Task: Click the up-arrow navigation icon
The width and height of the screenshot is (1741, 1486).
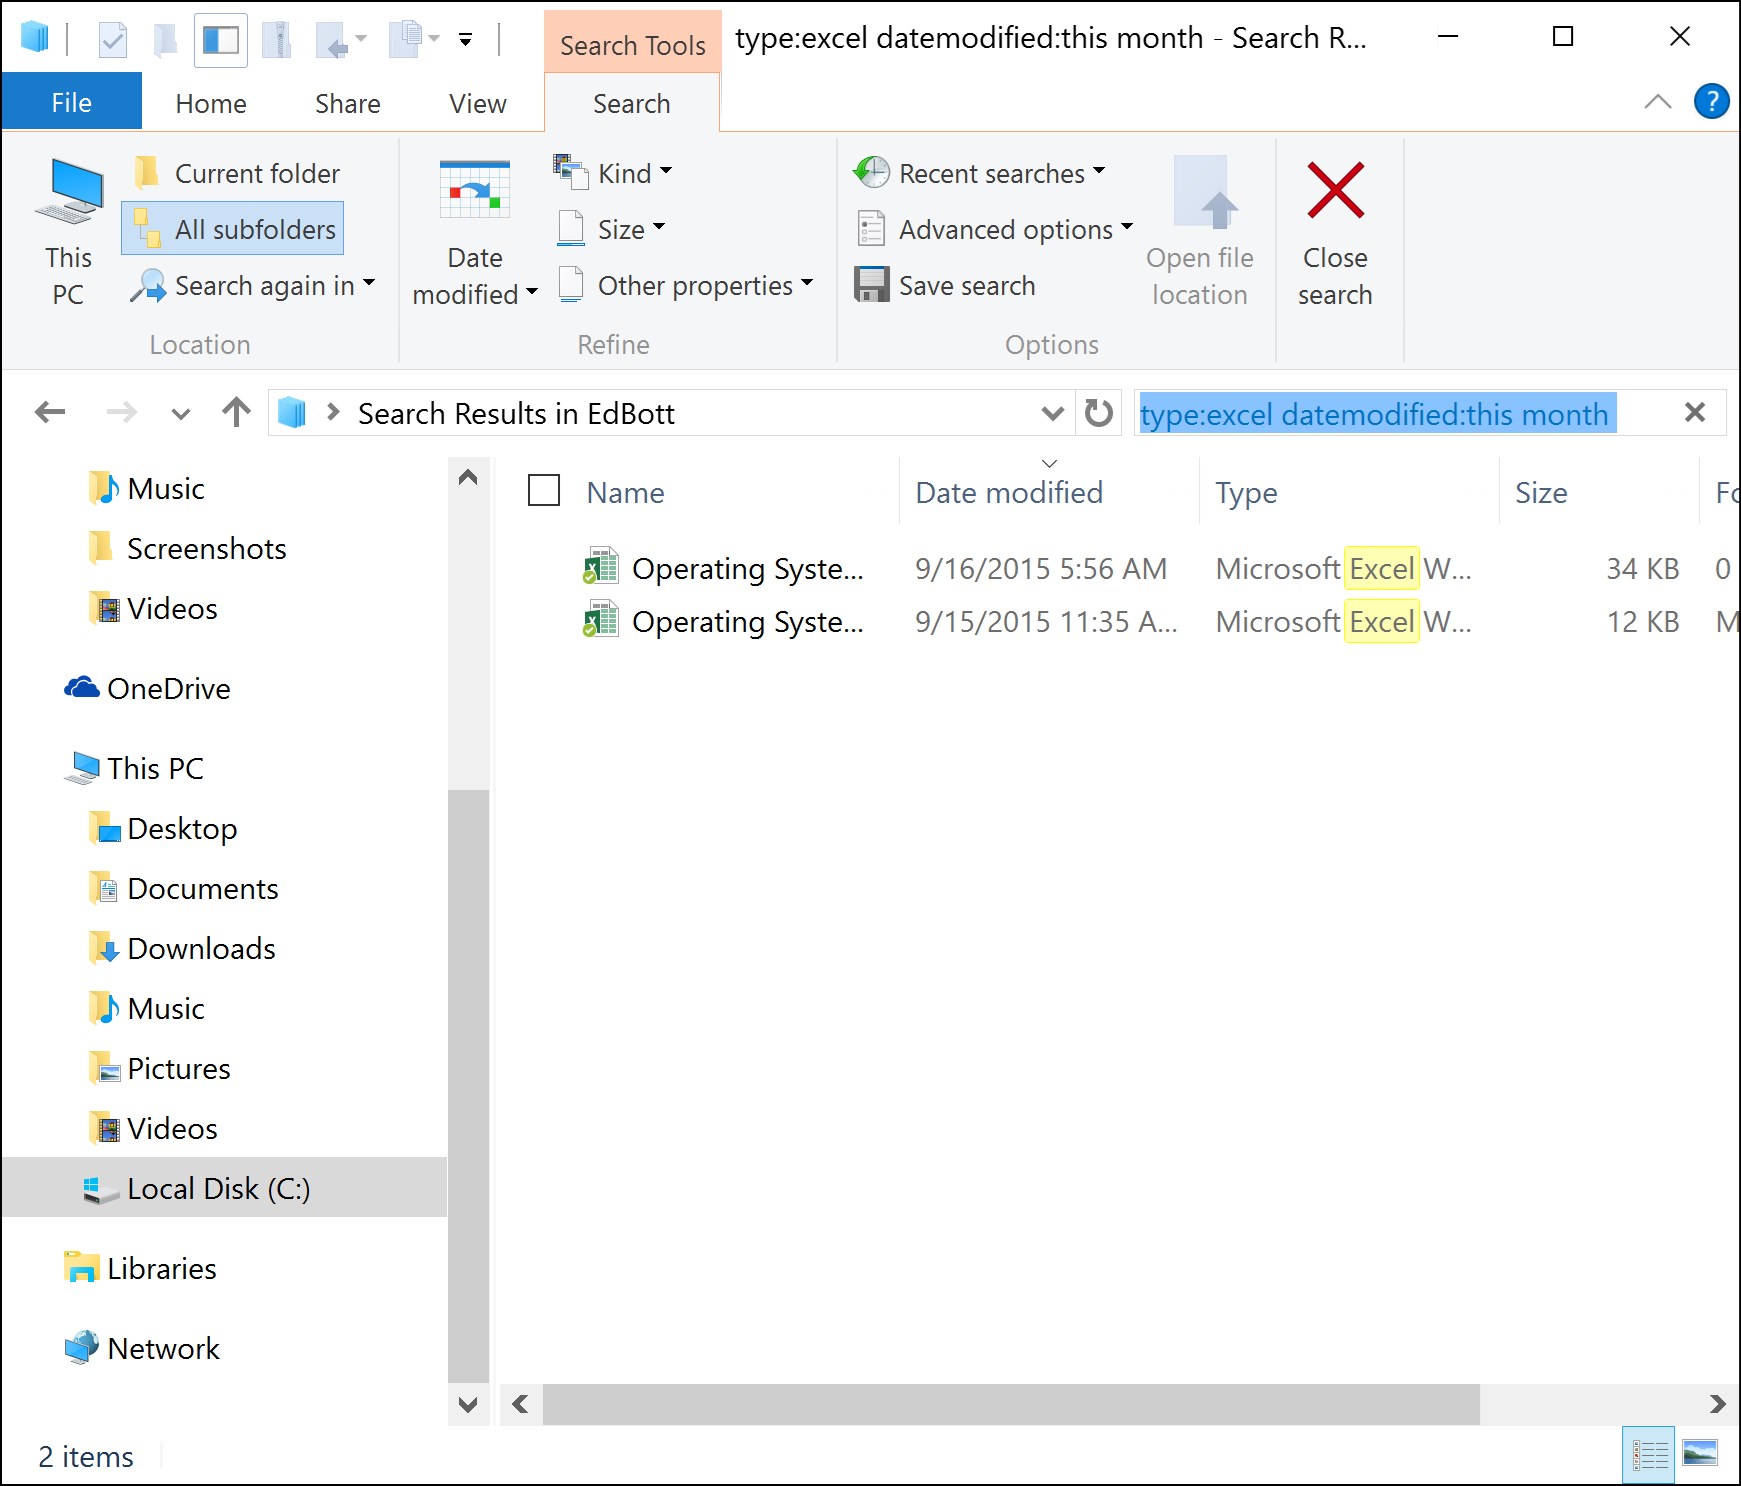Action: 237,412
